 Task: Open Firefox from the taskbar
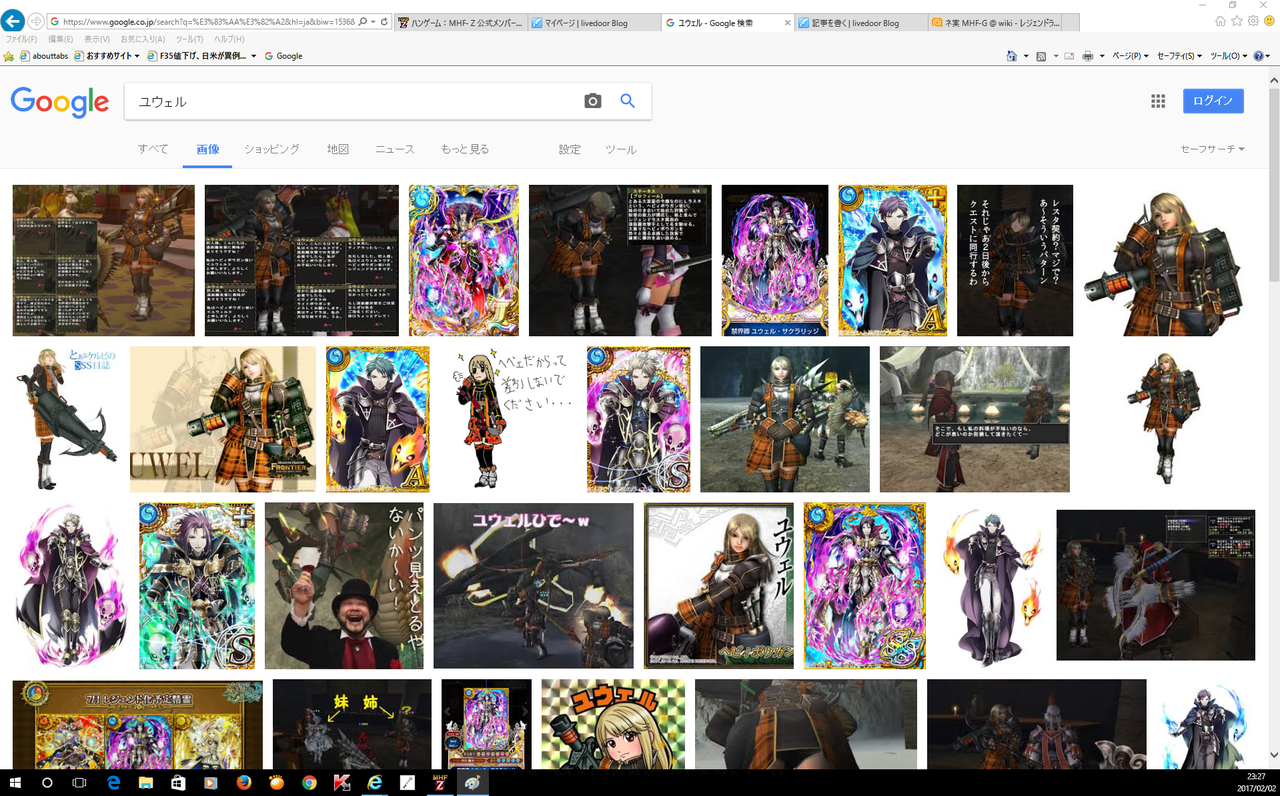point(243,782)
